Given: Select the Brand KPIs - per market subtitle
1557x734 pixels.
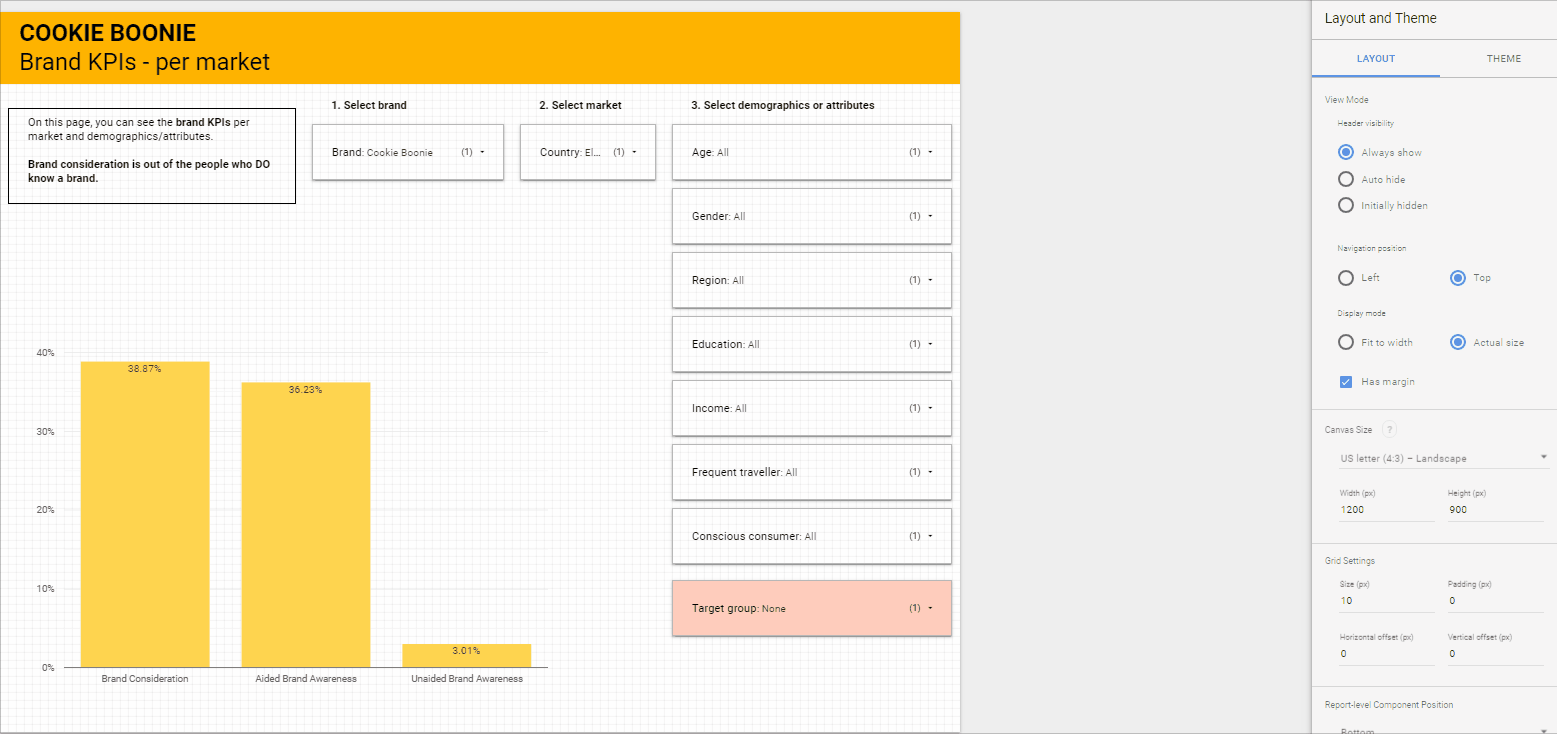Looking at the screenshot, I should click(145, 62).
